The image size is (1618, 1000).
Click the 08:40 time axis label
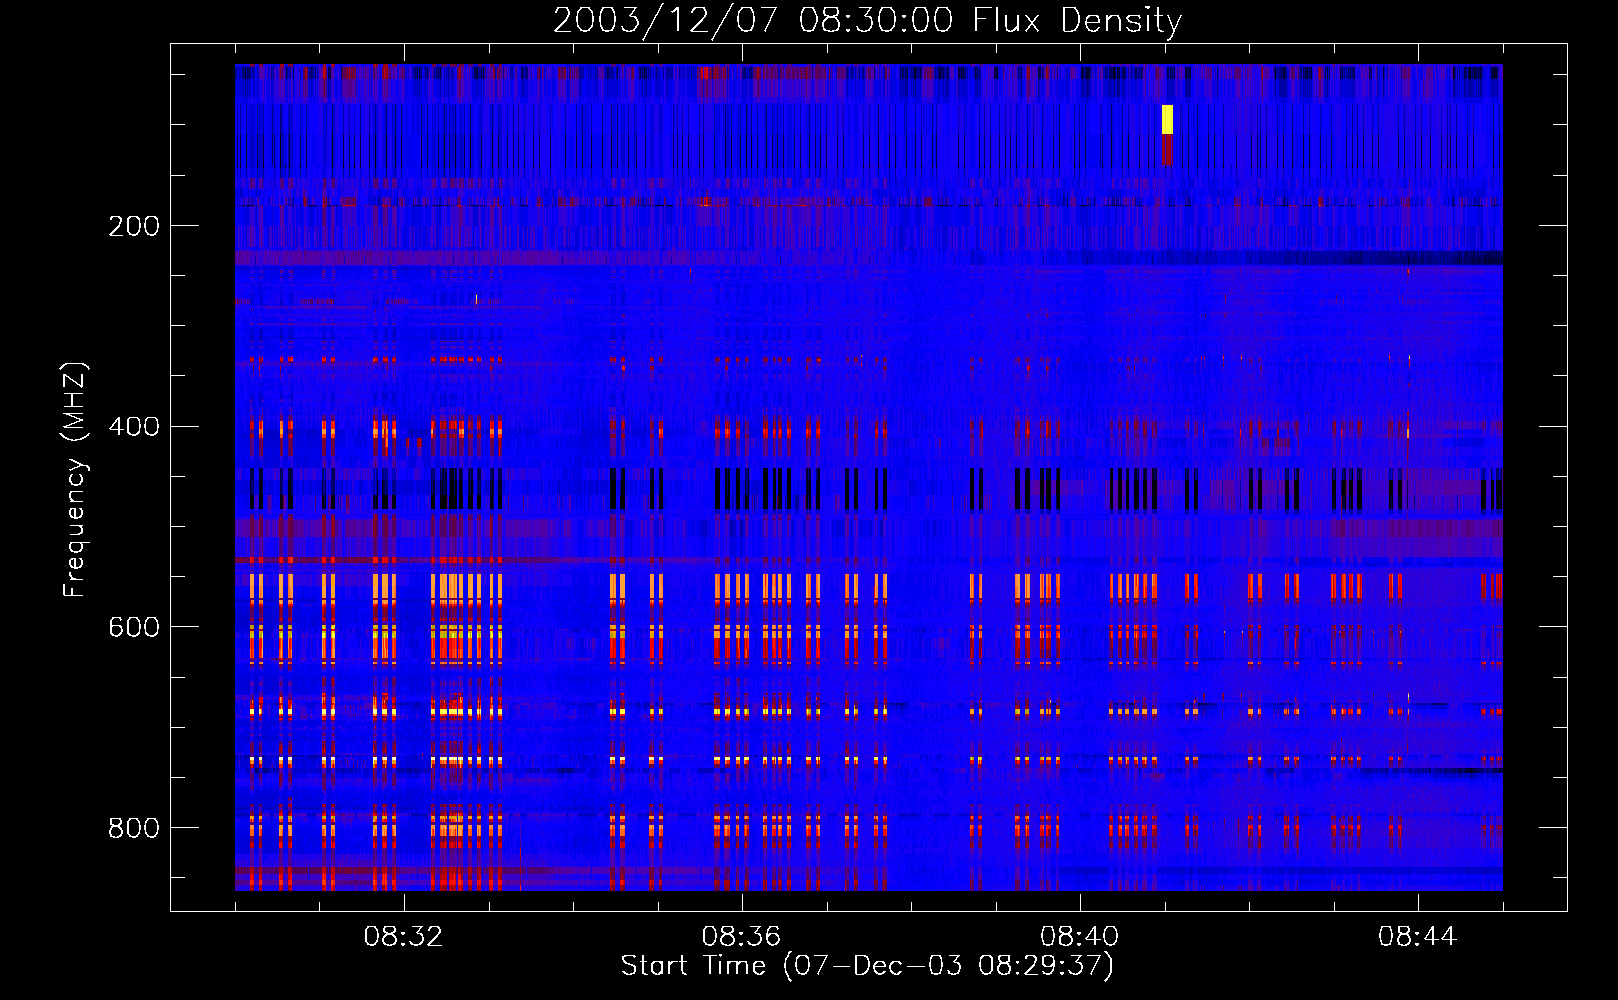pyautogui.click(x=1079, y=937)
